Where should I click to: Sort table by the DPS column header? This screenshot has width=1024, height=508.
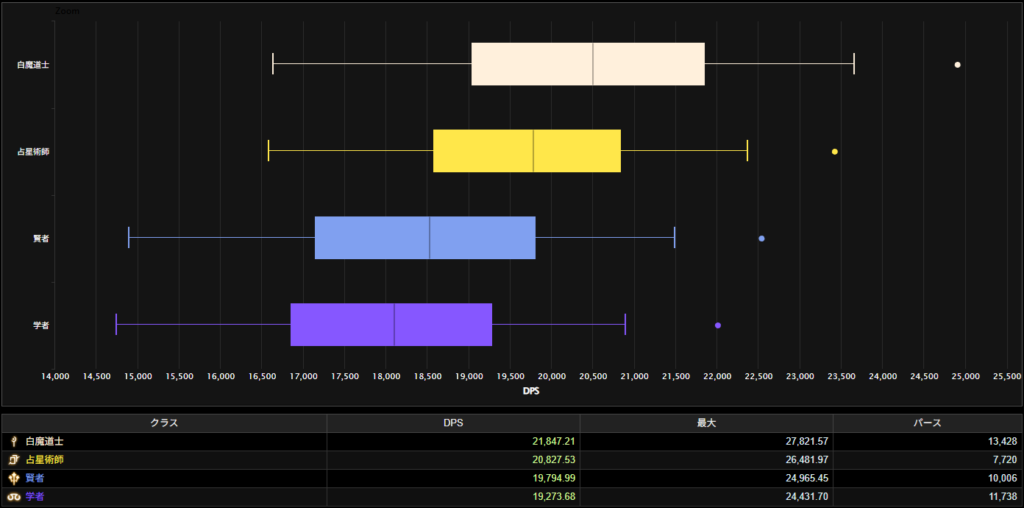tap(453, 423)
